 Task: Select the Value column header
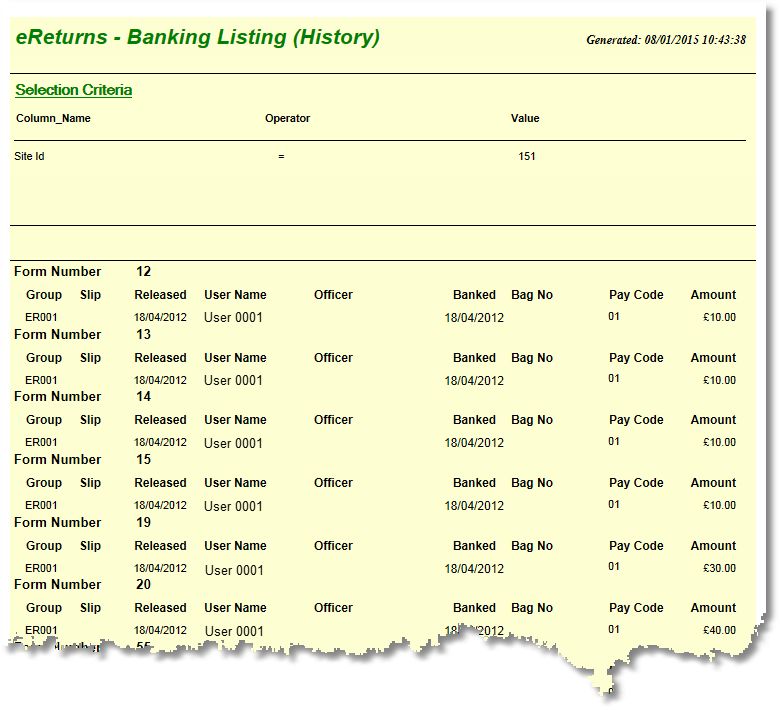[x=525, y=118]
